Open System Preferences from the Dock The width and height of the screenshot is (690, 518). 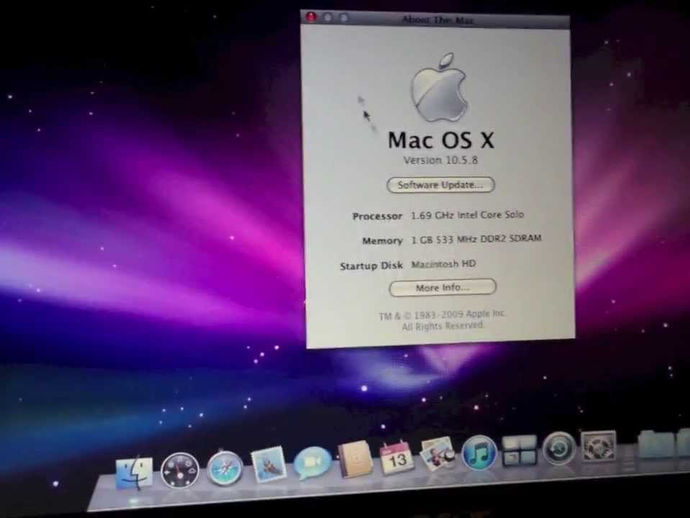pos(598,446)
